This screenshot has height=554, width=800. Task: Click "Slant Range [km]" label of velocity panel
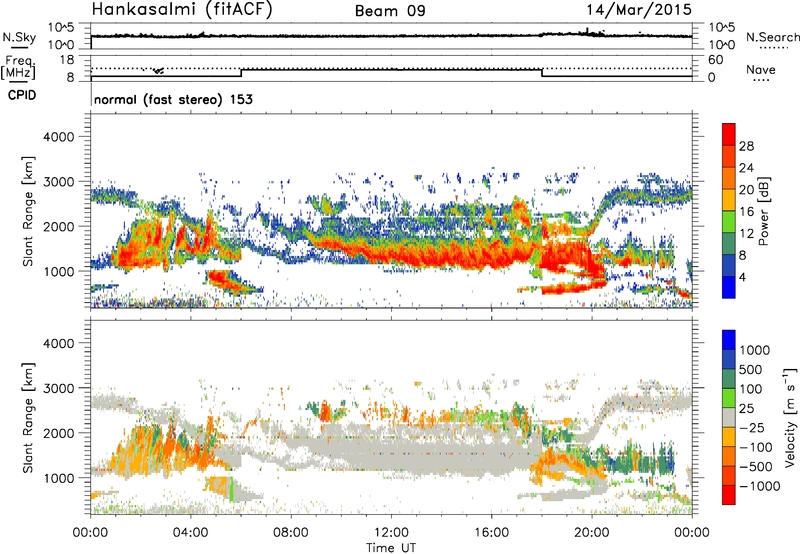tap(28, 418)
